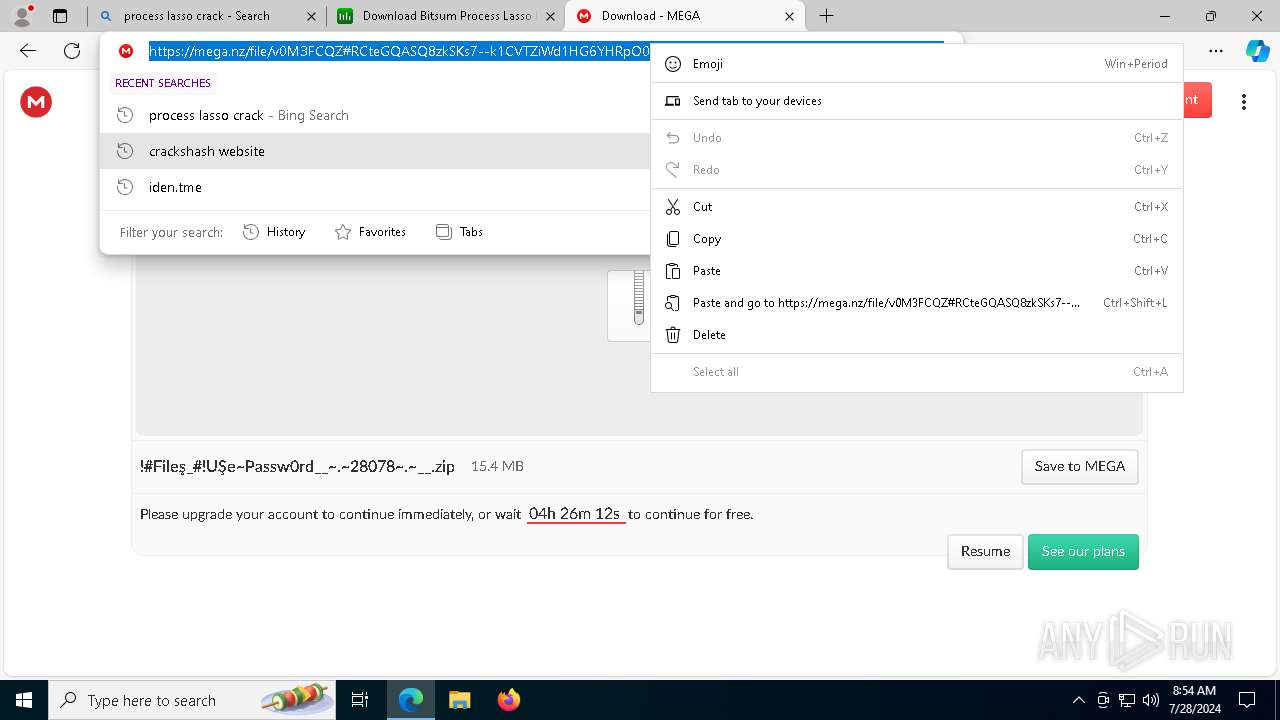This screenshot has height=720, width=1280.
Task: Choose Send tab to your devices
Action: tap(916, 101)
